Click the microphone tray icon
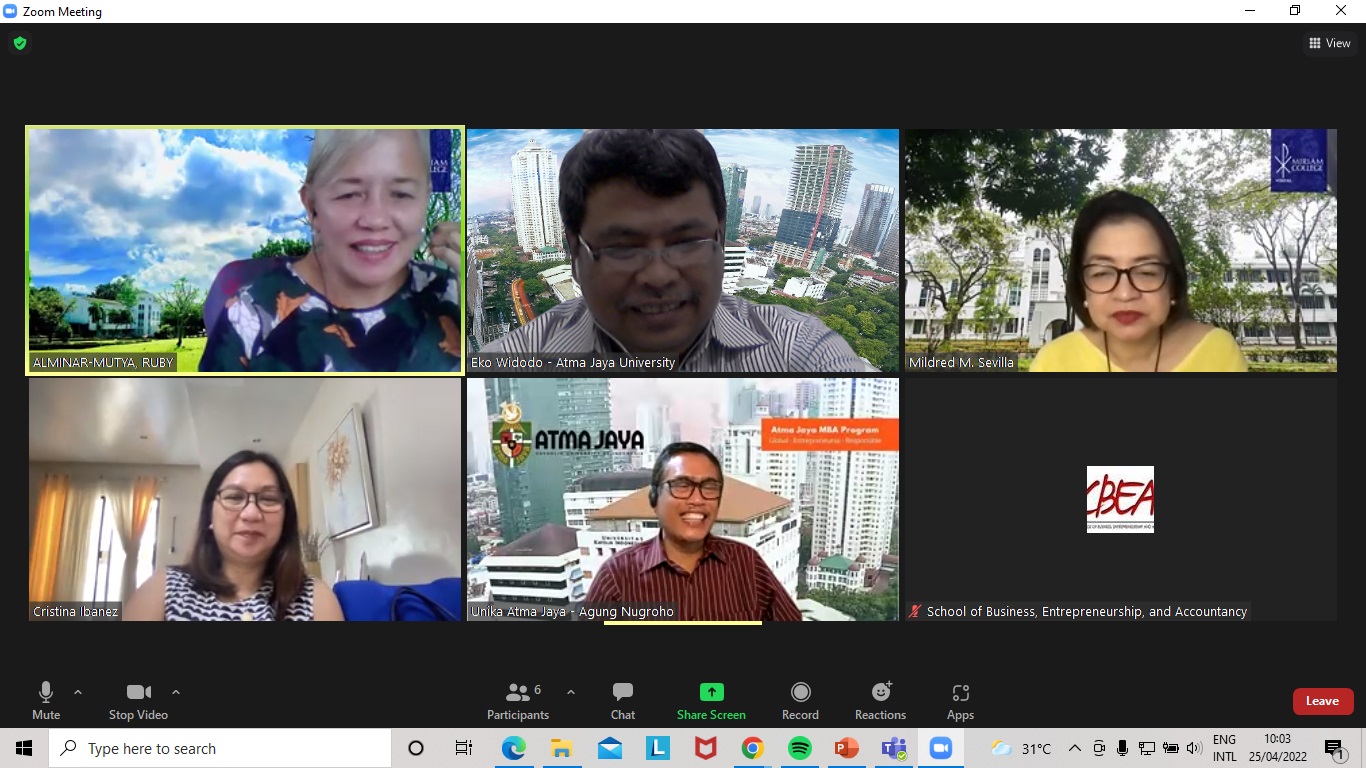 [x=1123, y=748]
